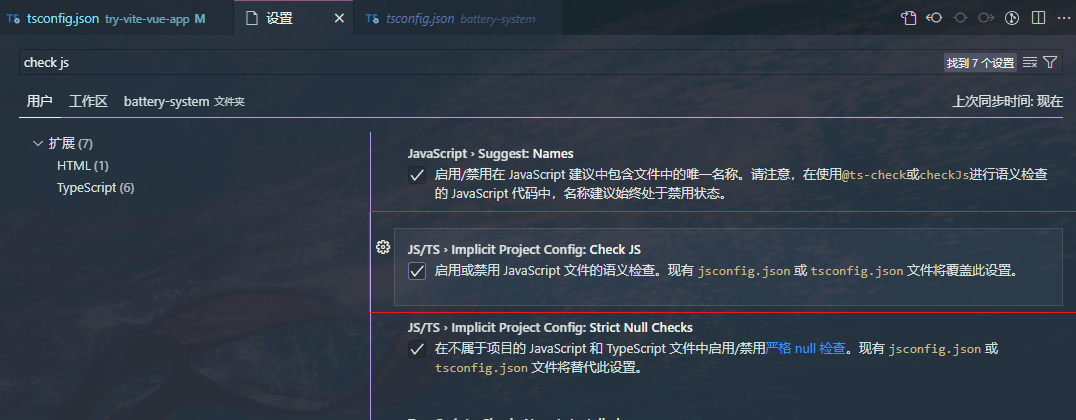This screenshot has width=1076, height=420.
Task: Toggle JavaScript Suggest: Names checkbox
Action: 417,175
